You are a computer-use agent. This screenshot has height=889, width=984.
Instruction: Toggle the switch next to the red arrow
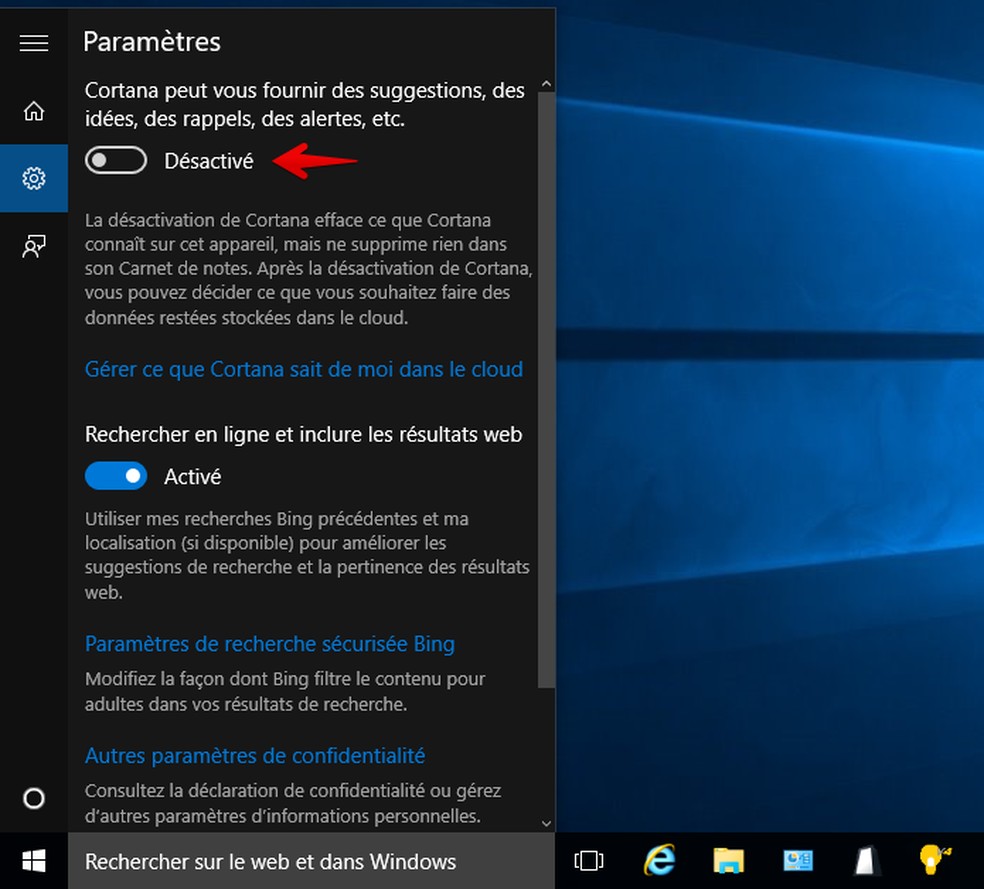click(x=115, y=159)
